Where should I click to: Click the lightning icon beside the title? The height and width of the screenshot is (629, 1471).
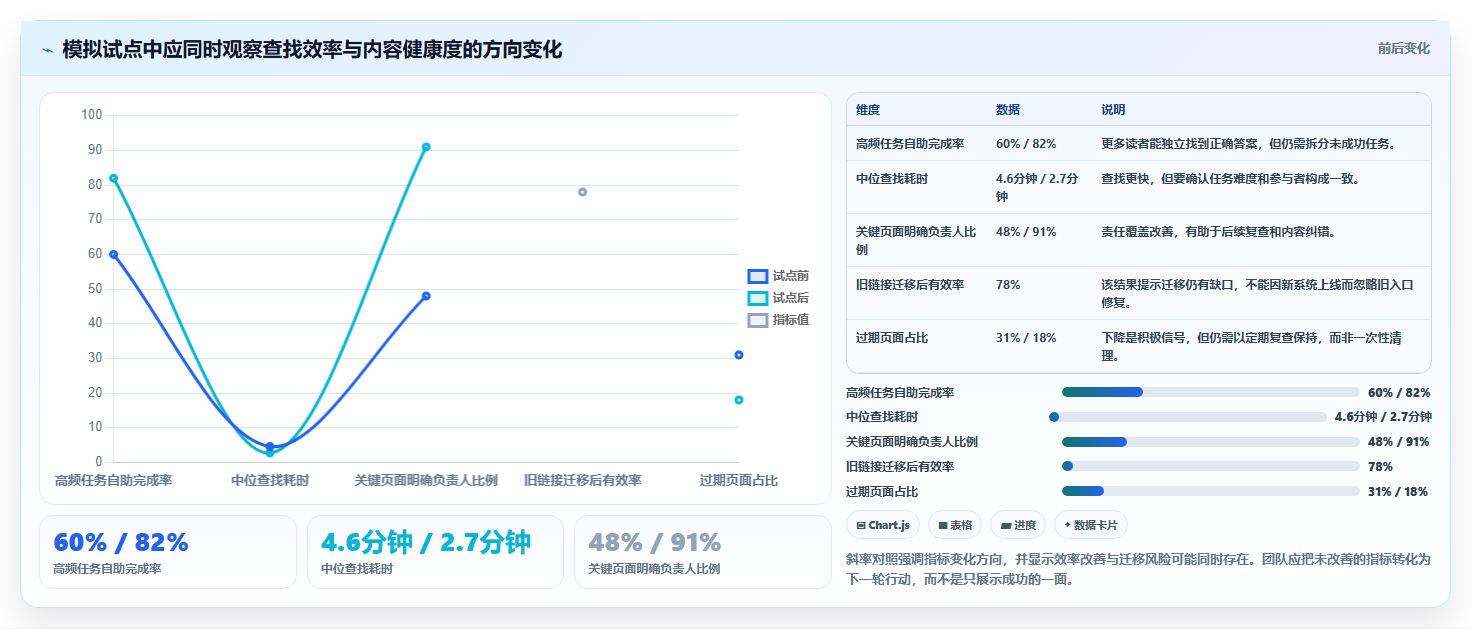coord(47,50)
